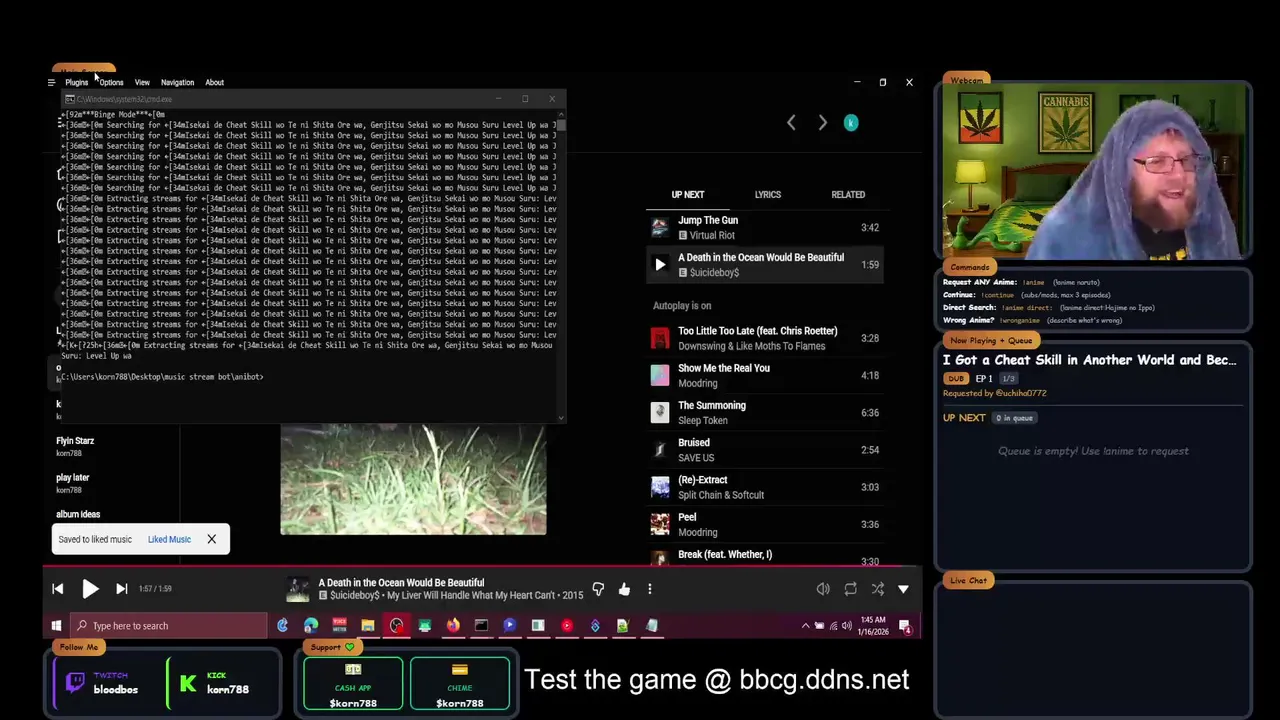Click the taskbar clock showing 1:45 AM
This screenshot has height=720, width=1280.
pos(872,626)
